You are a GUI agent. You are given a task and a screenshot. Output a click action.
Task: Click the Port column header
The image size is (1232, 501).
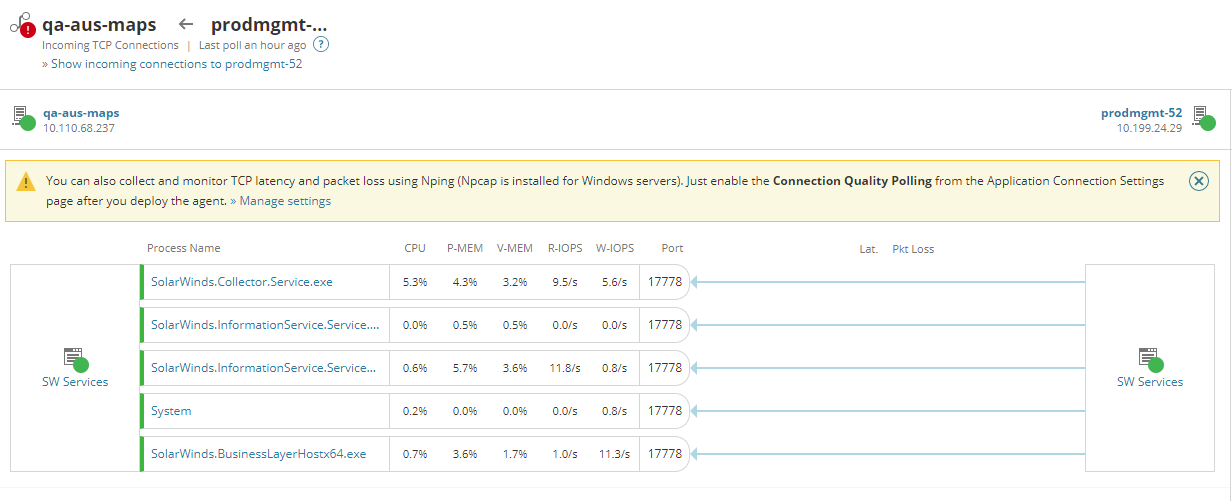[x=673, y=248]
